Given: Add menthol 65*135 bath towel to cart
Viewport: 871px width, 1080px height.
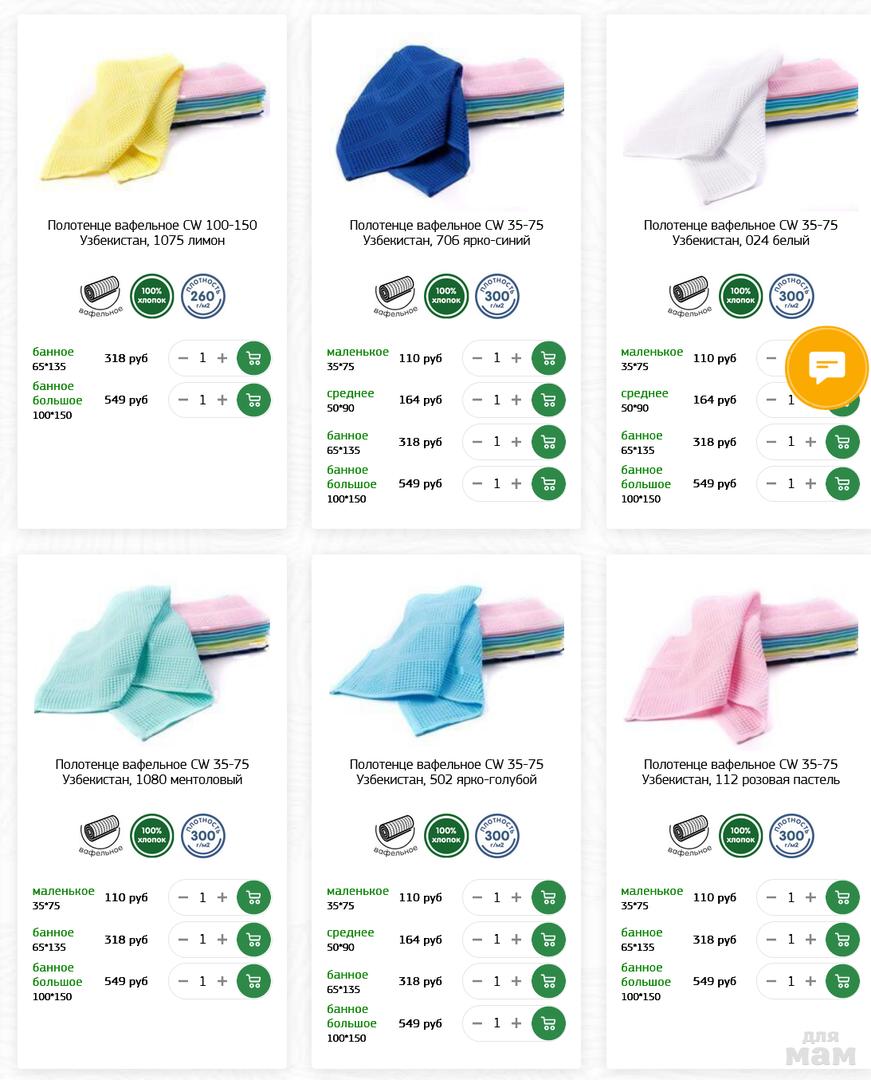Looking at the screenshot, I should pos(253,939).
